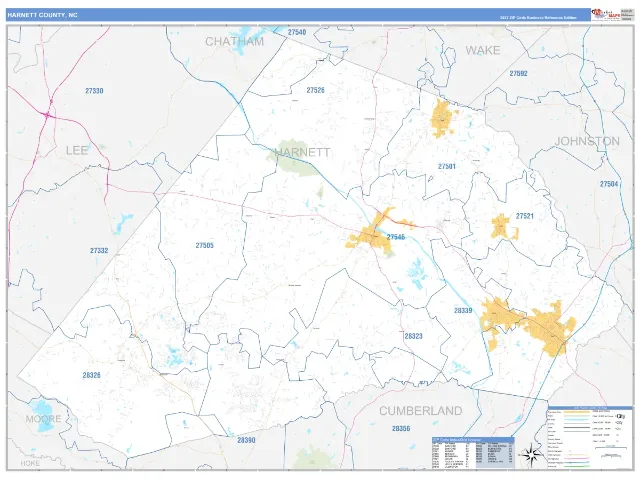Screen dimensions: 640x480
Task: Click ZIP code label 28323
Action: coord(413,336)
